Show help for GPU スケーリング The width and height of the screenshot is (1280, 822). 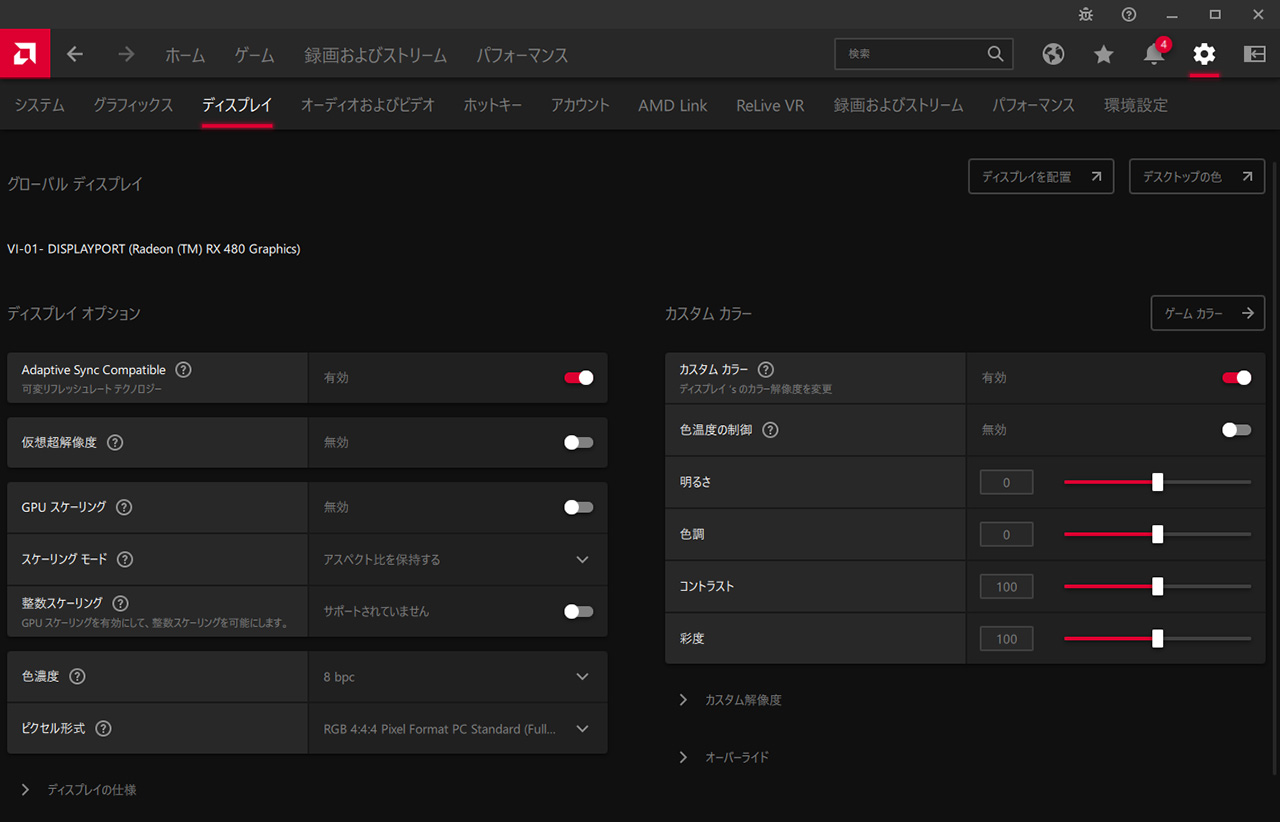[x=124, y=507]
